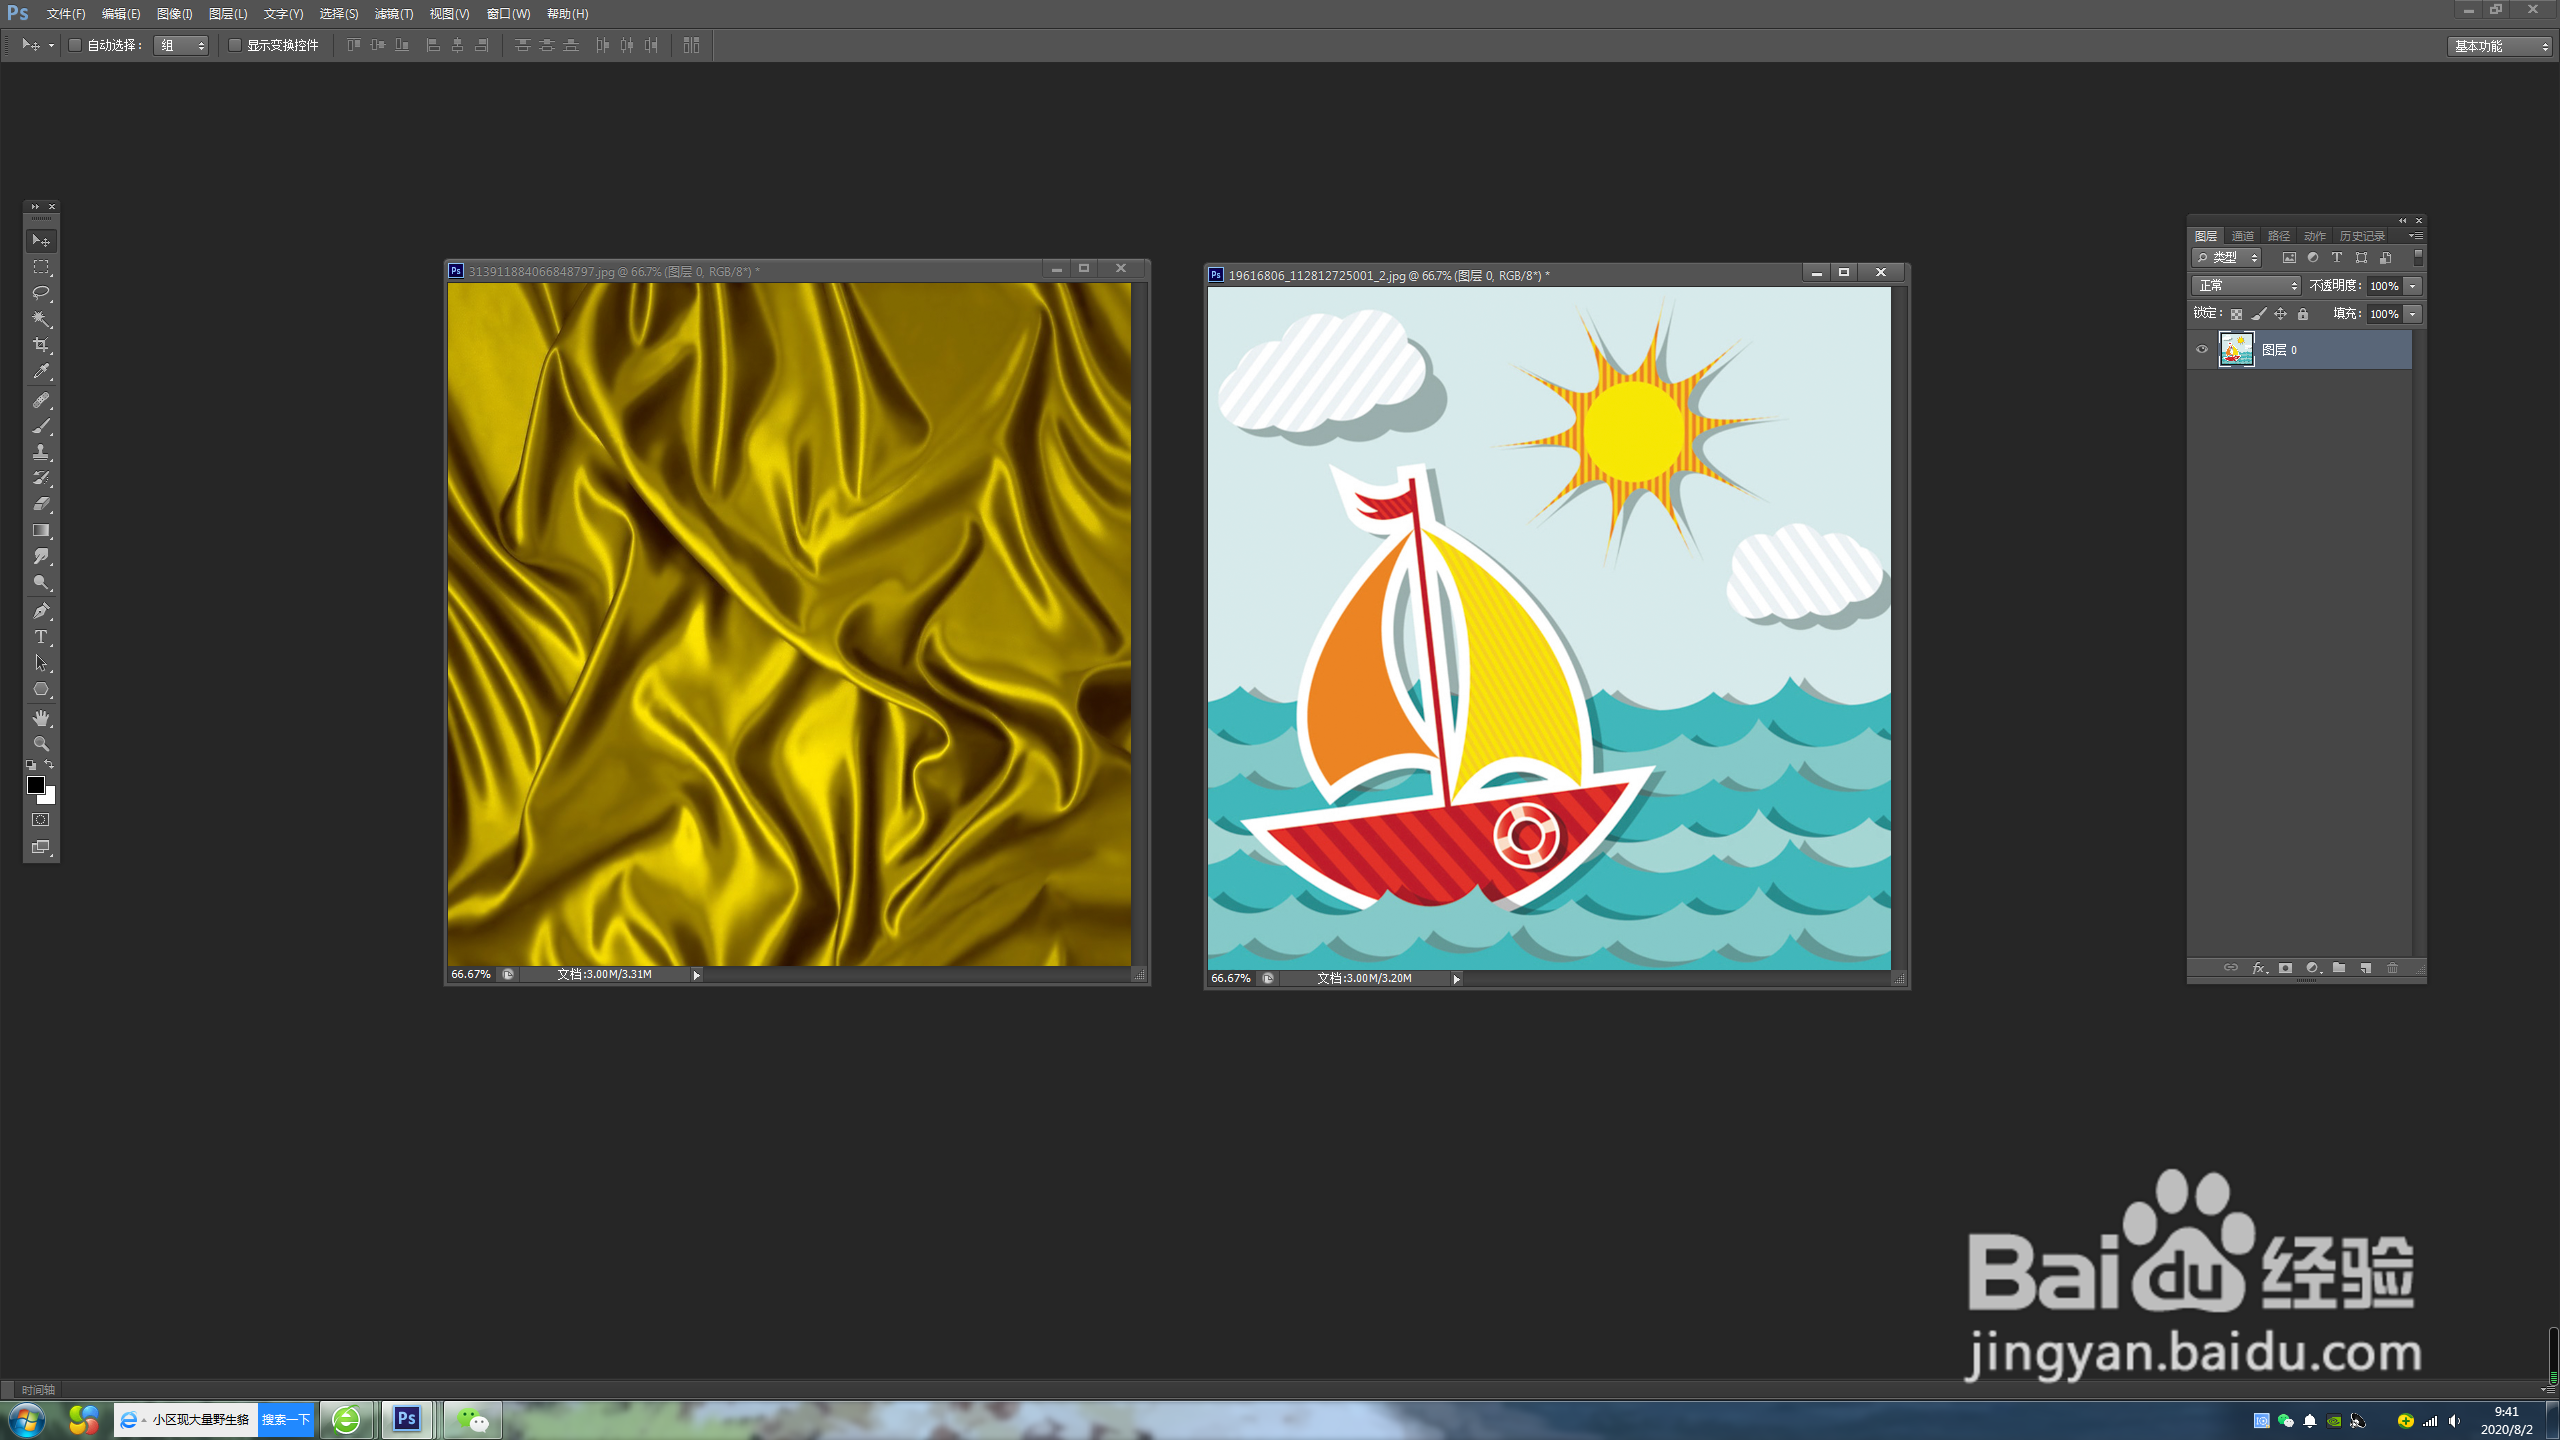Click the 搜索一下 button in taskbar
Viewport: 2560px width, 1440px height.
pos(285,1419)
